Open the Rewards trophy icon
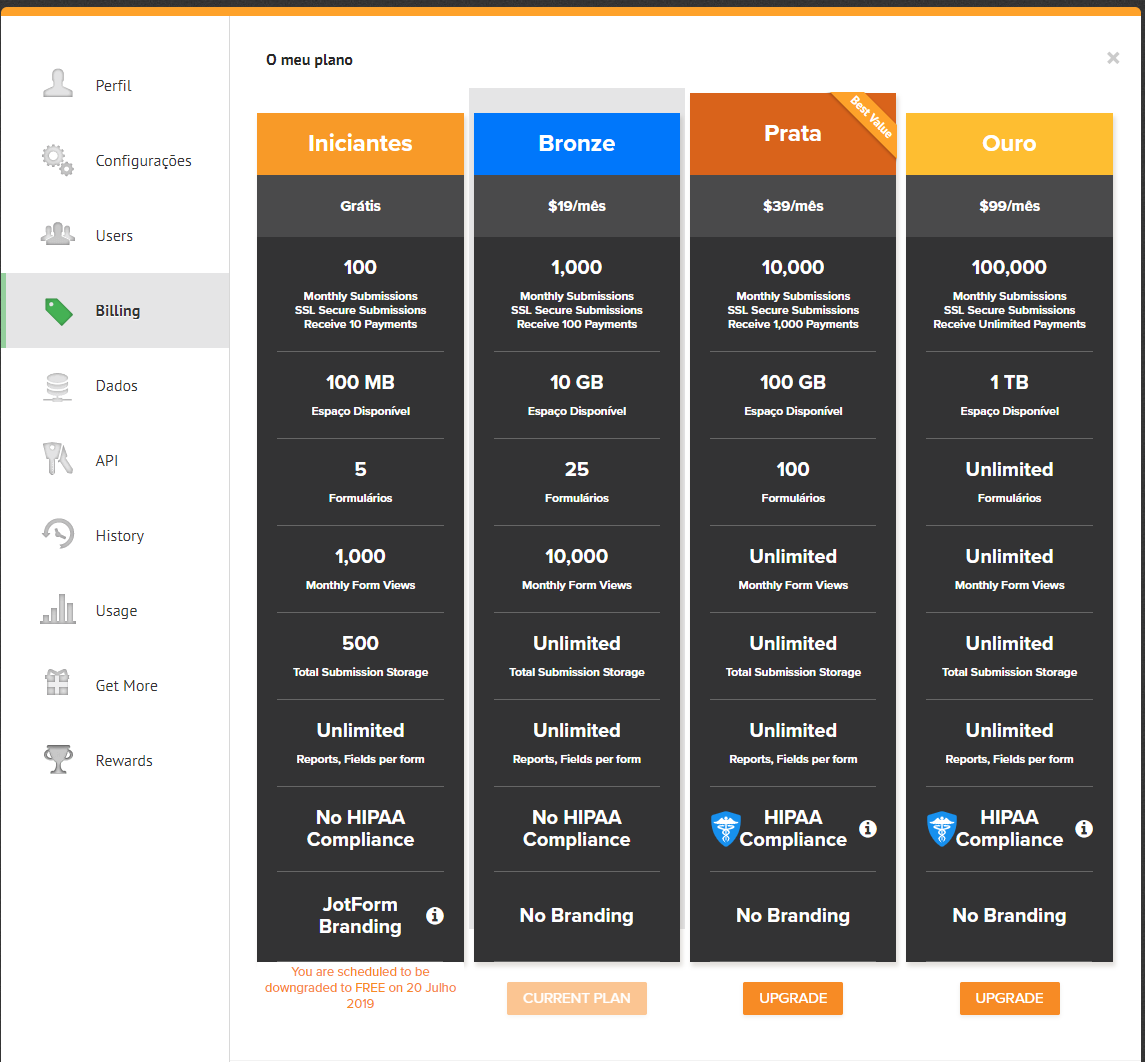Viewport: 1145px width, 1062px height. pyautogui.click(x=58, y=759)
